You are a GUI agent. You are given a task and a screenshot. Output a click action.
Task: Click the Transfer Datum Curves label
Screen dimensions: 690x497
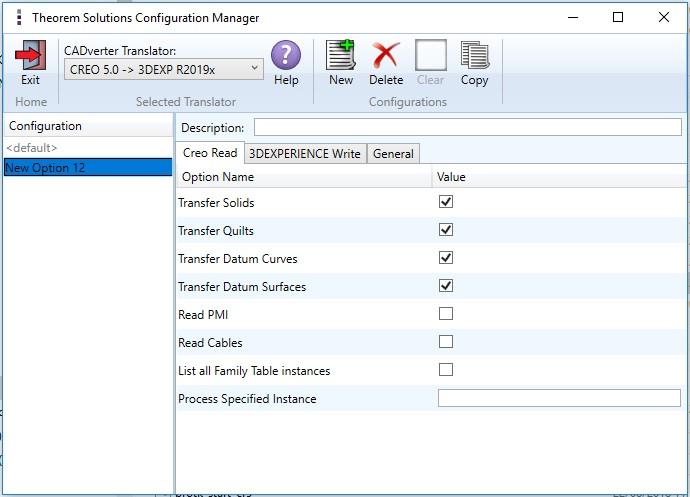pos(238,259)
